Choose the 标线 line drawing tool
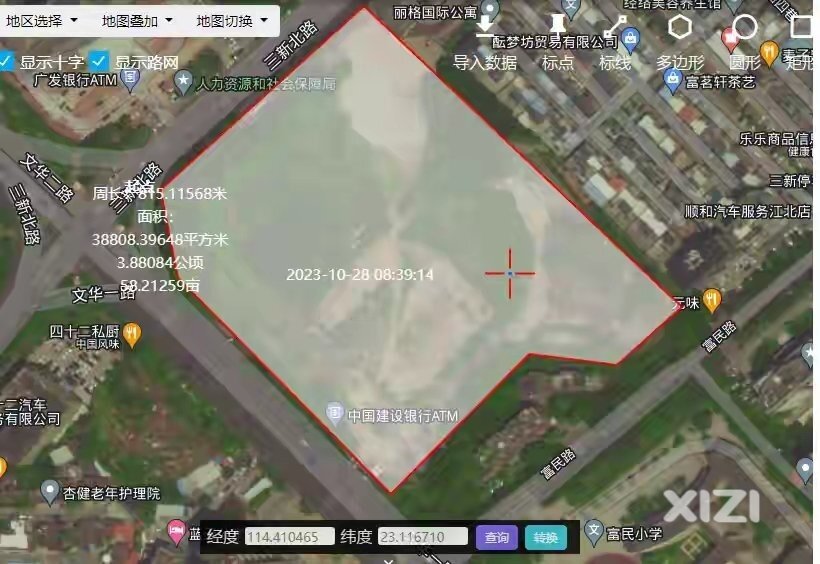The image size is (820, 564). point(616,26)
